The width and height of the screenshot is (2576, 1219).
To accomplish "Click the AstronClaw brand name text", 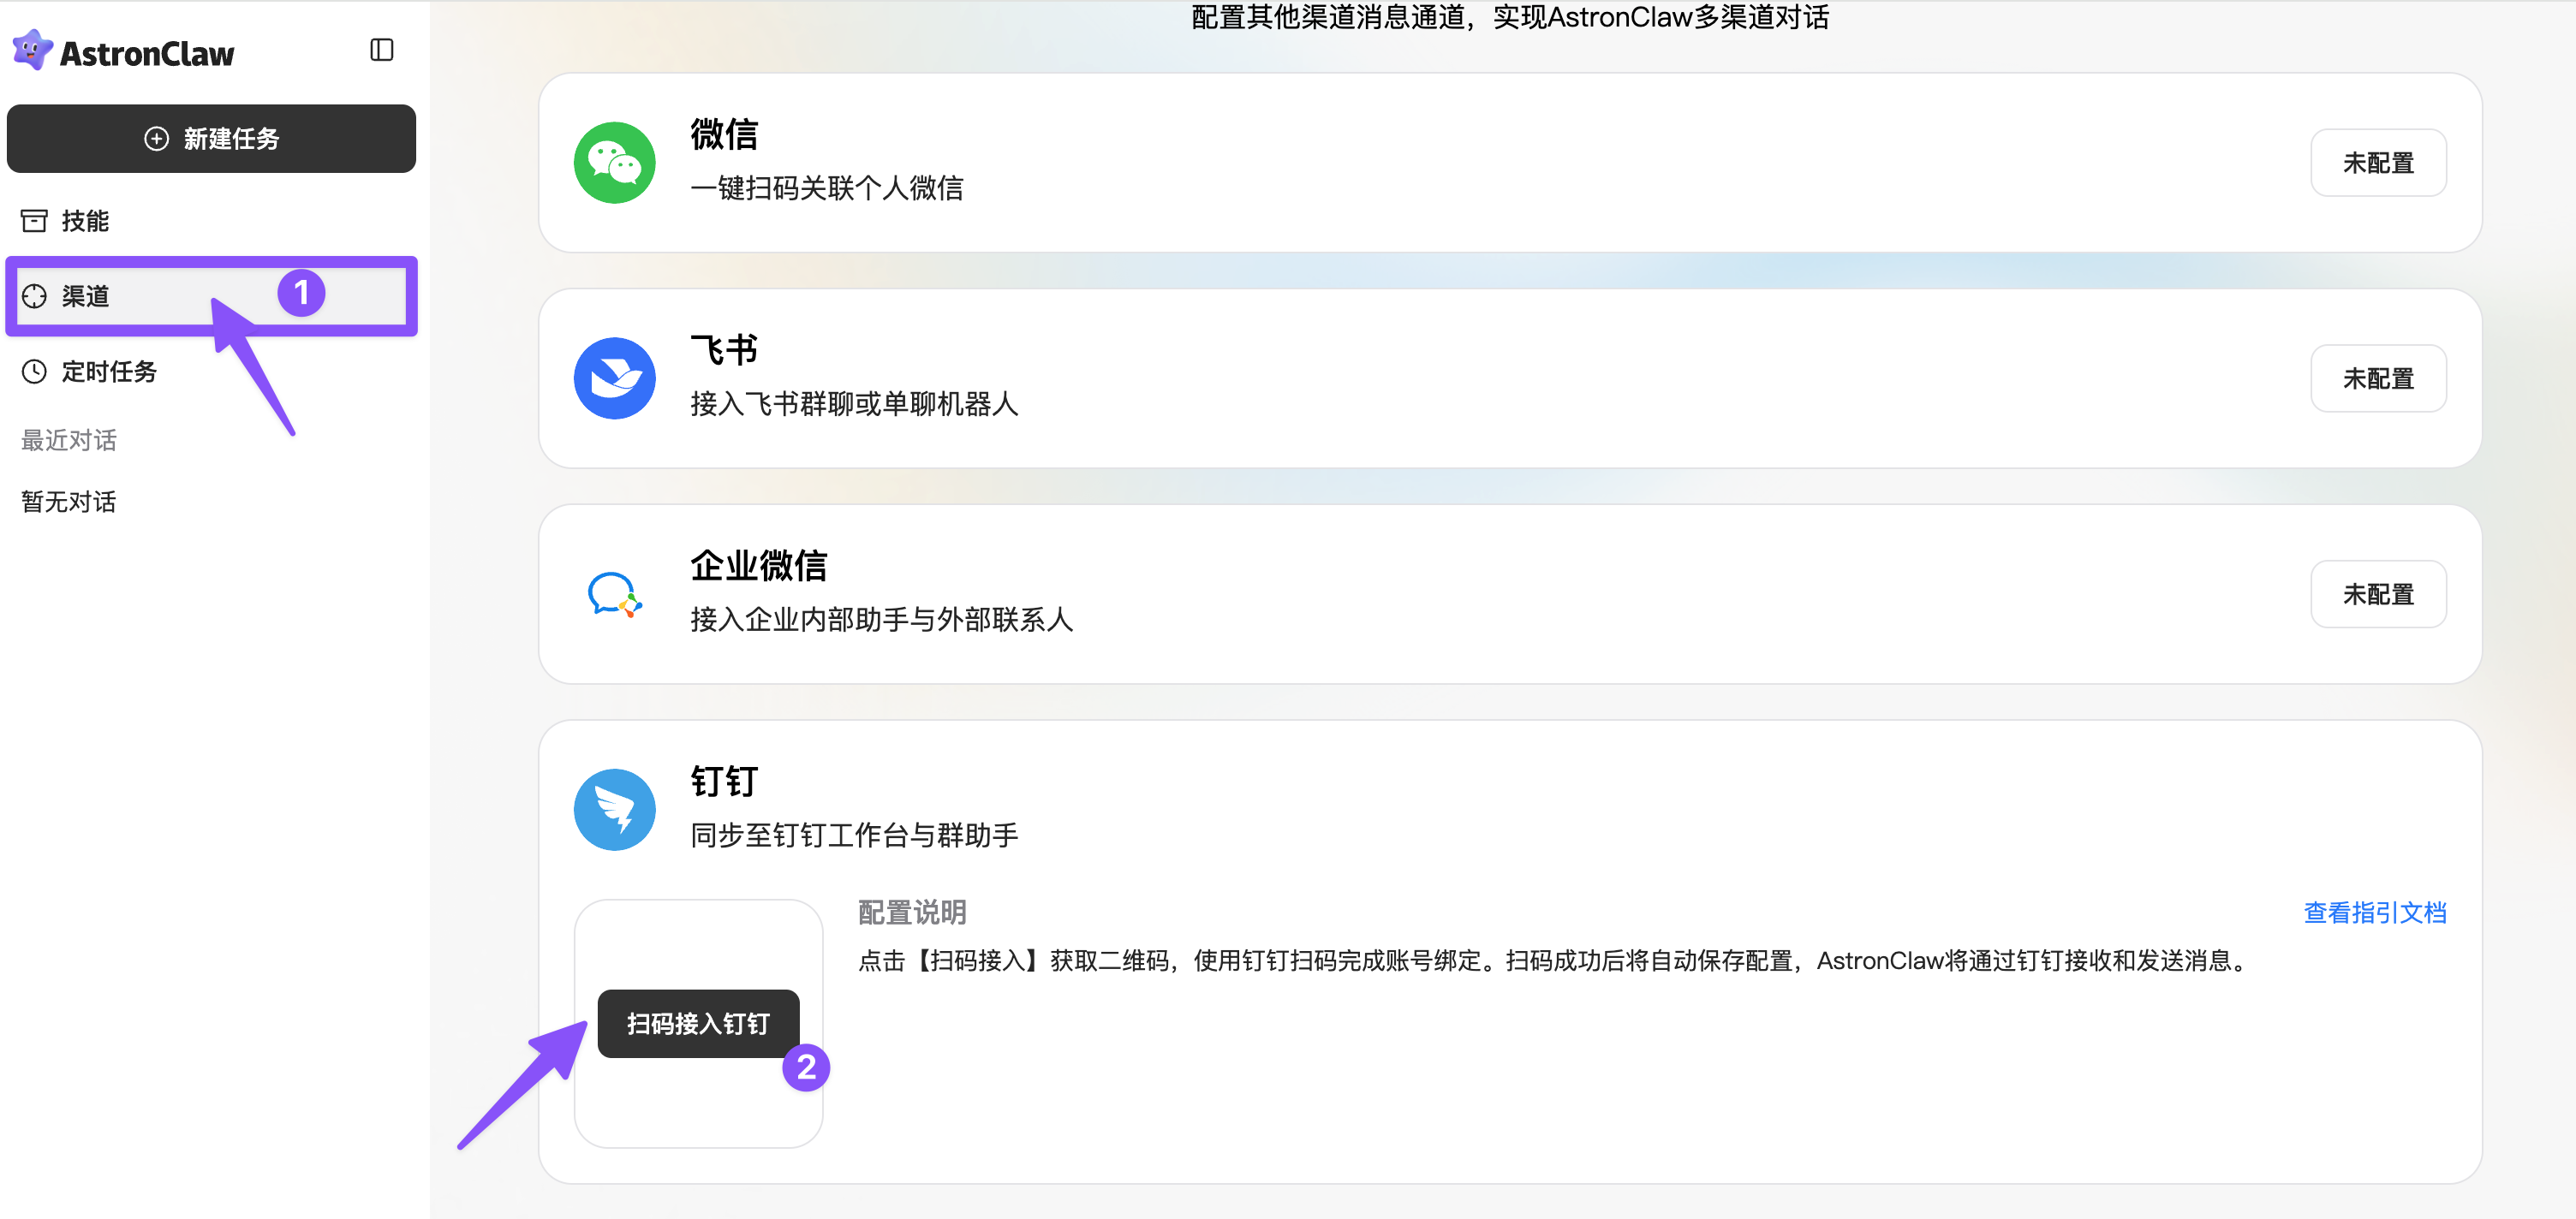I will pyautogui.click(x=147, y=54).
